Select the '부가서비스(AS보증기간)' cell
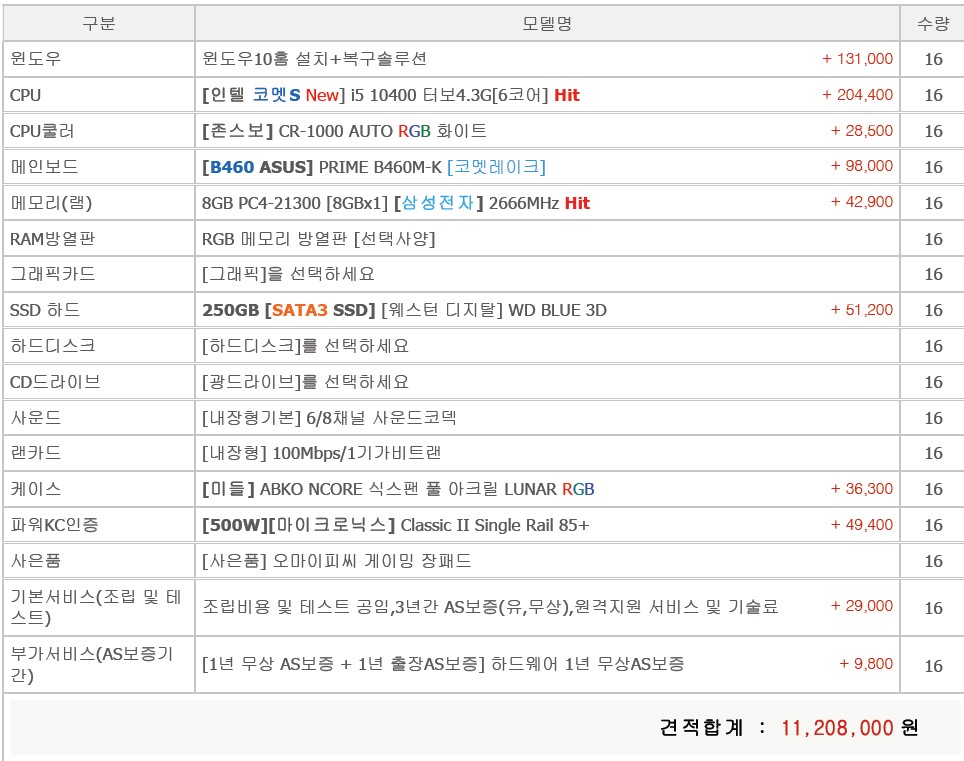The image size is (964, 761). pos(99,664)
